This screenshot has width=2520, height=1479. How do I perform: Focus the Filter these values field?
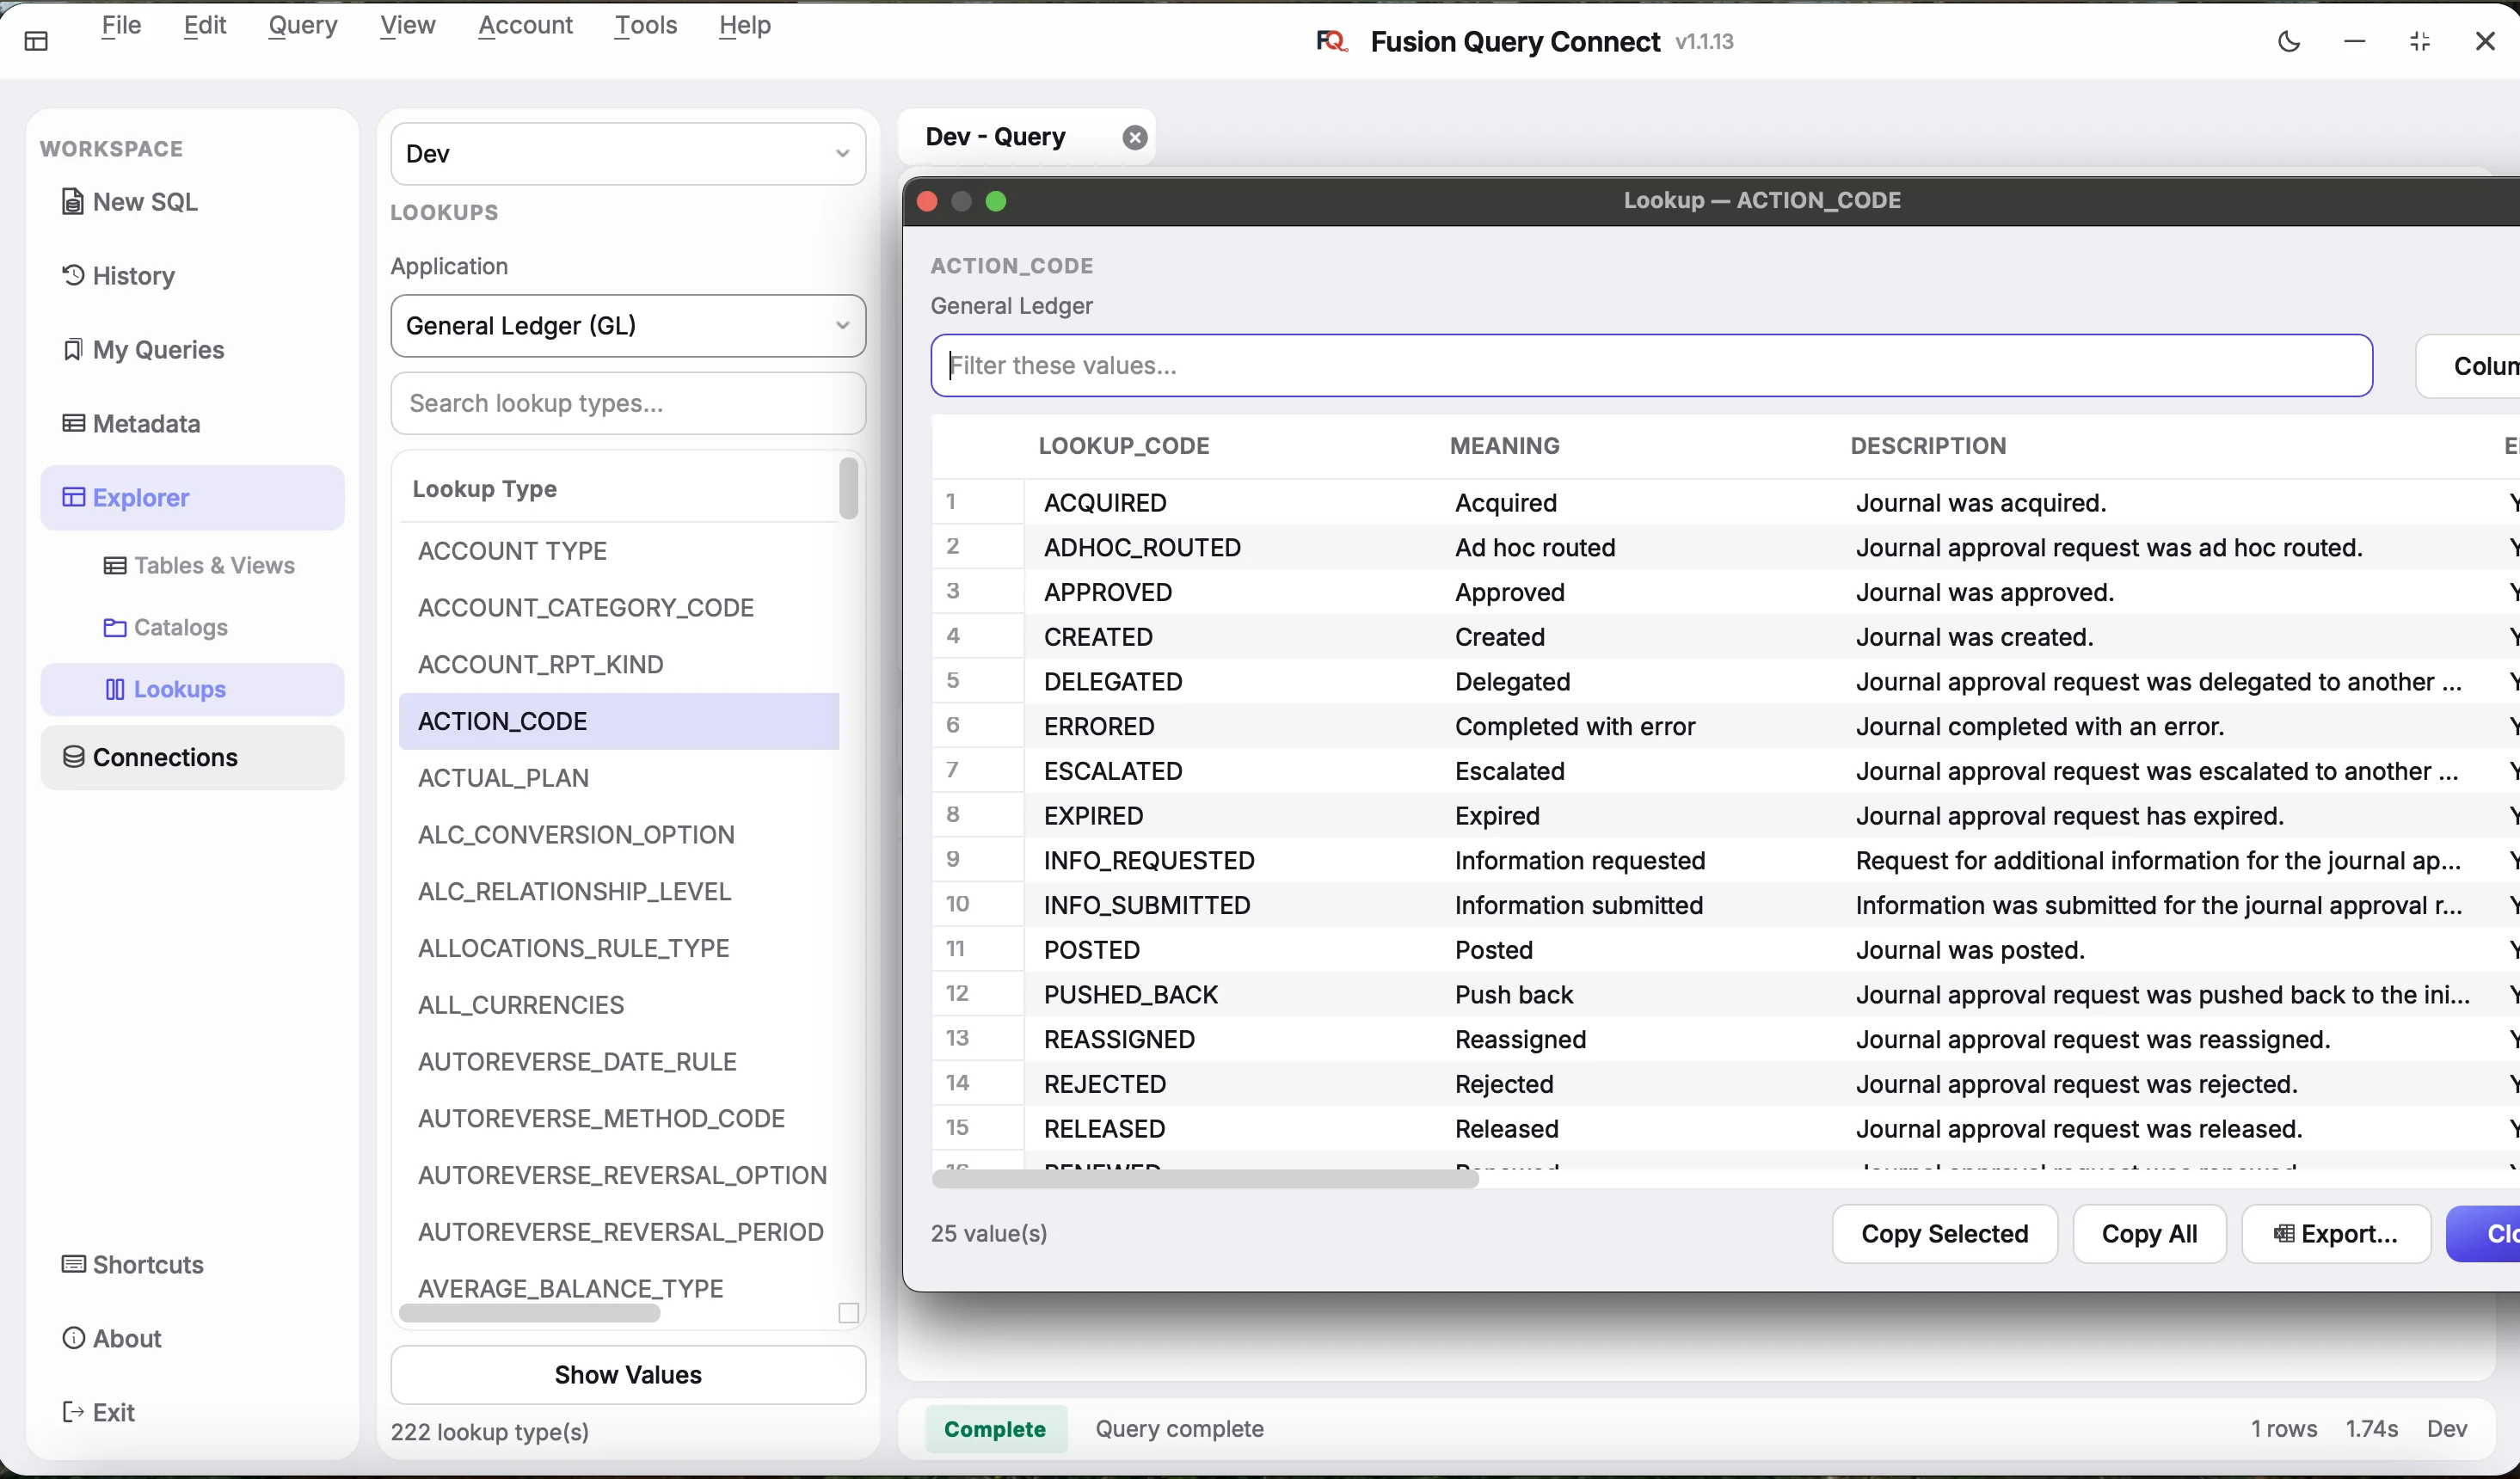(x=1651, y=366)
